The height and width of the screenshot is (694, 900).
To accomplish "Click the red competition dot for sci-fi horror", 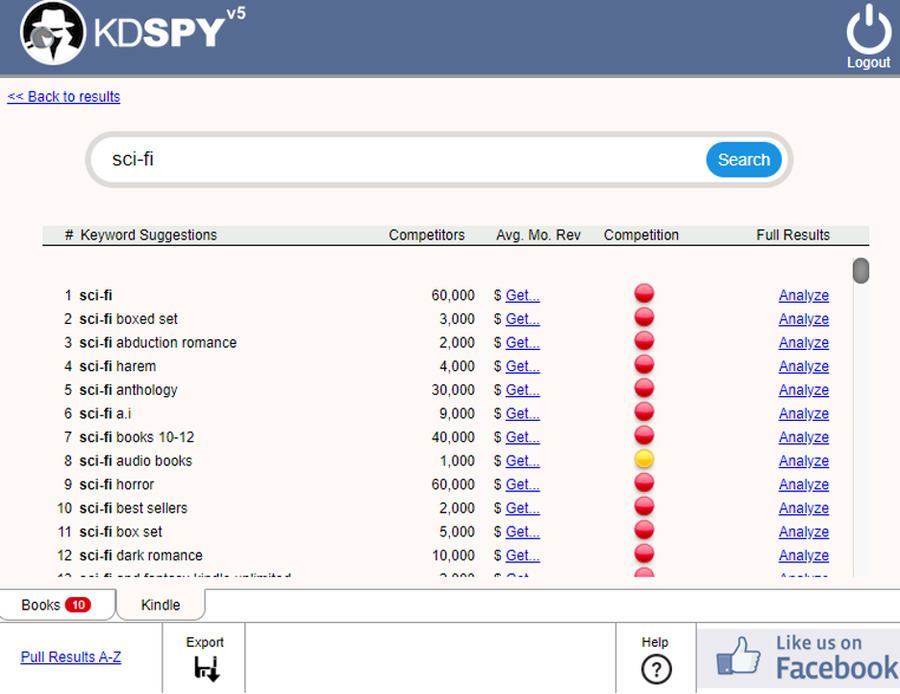I will 643,482.
